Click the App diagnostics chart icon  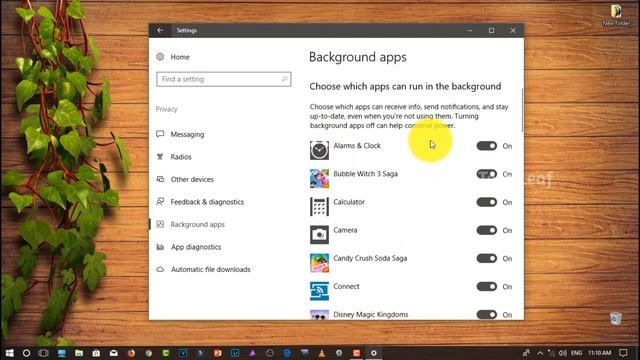click(x=160, y=247)
